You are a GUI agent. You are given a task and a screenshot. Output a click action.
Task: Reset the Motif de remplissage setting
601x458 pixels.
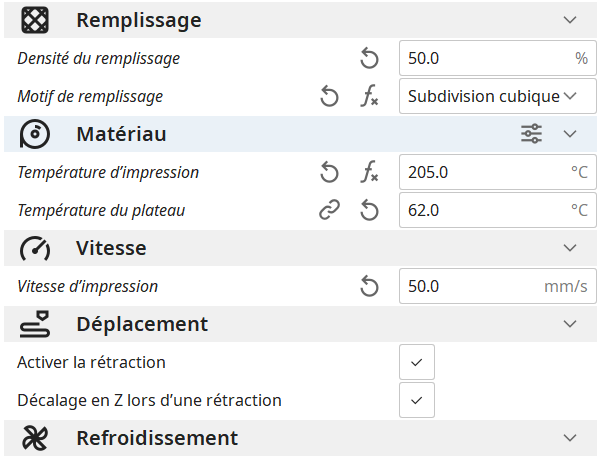(329, 97)
